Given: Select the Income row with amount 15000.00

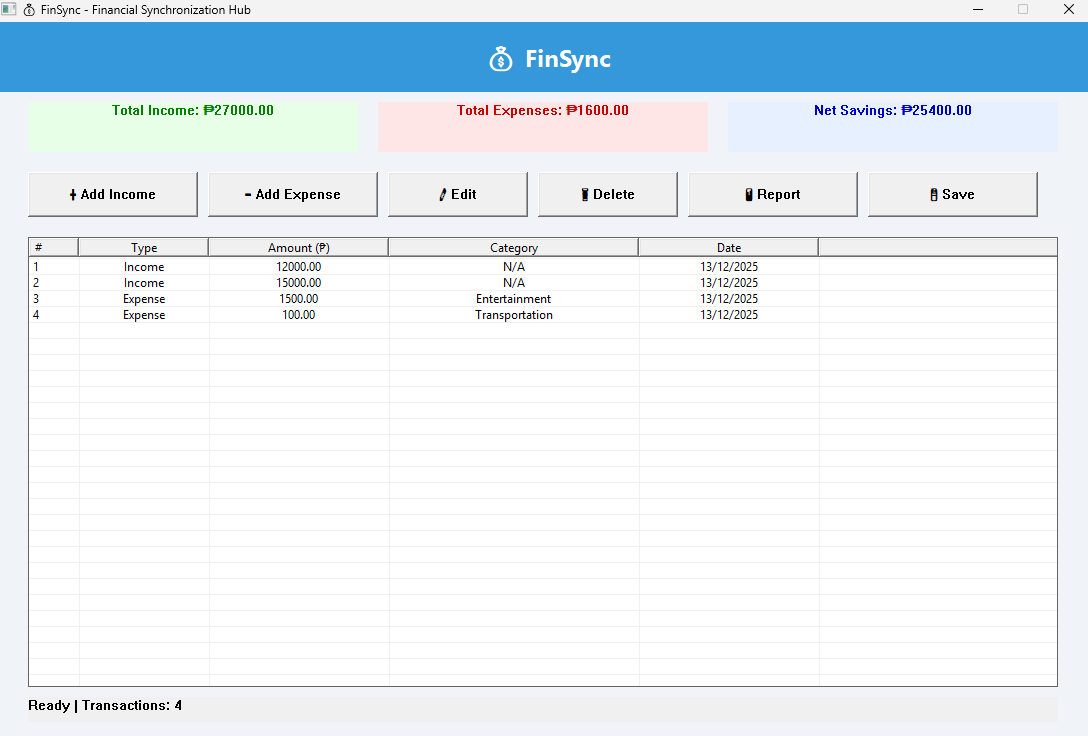Looking at the screenshot, I should click(x=543, y=282).
